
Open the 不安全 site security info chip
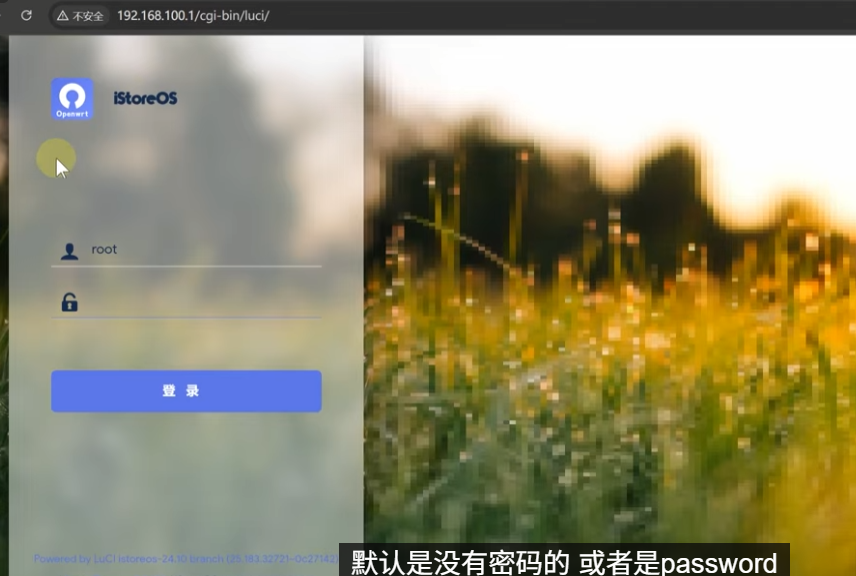click(x=80, y=16)
